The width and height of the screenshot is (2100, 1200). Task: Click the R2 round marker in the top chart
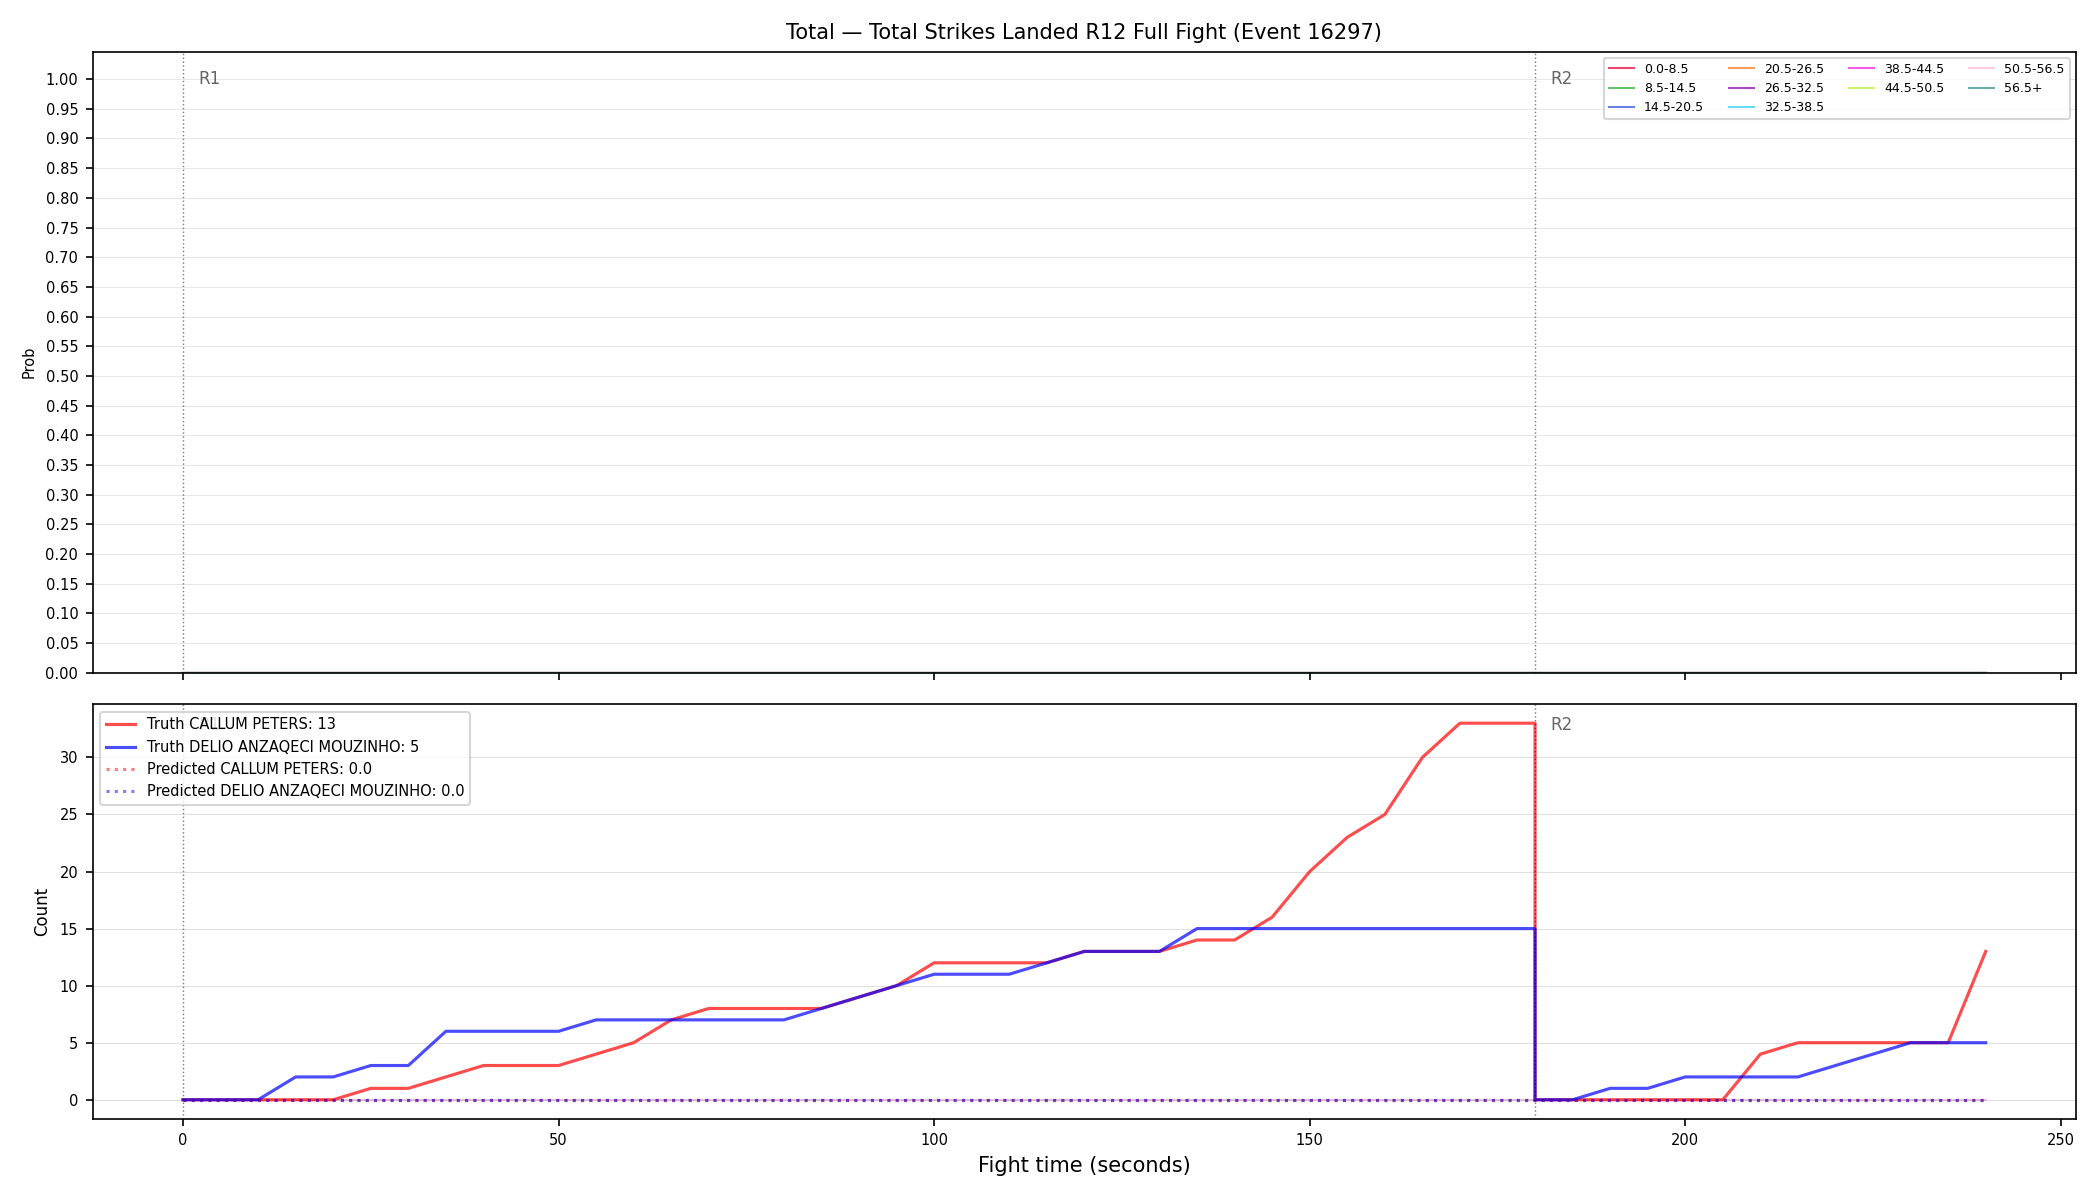[x=1561, y=78]
